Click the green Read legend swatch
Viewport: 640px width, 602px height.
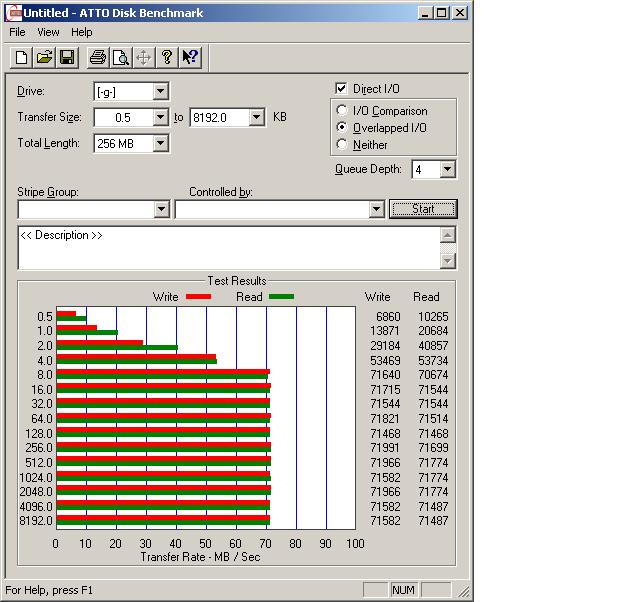[281, 297]
